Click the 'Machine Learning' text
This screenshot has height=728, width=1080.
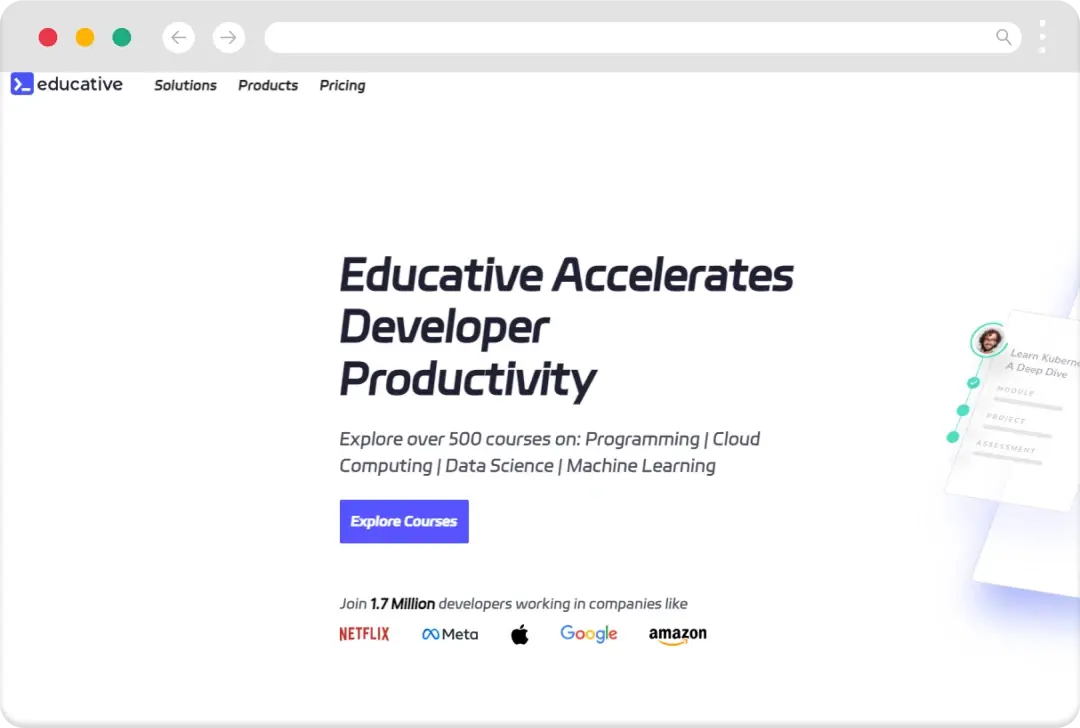coord(641,466)
